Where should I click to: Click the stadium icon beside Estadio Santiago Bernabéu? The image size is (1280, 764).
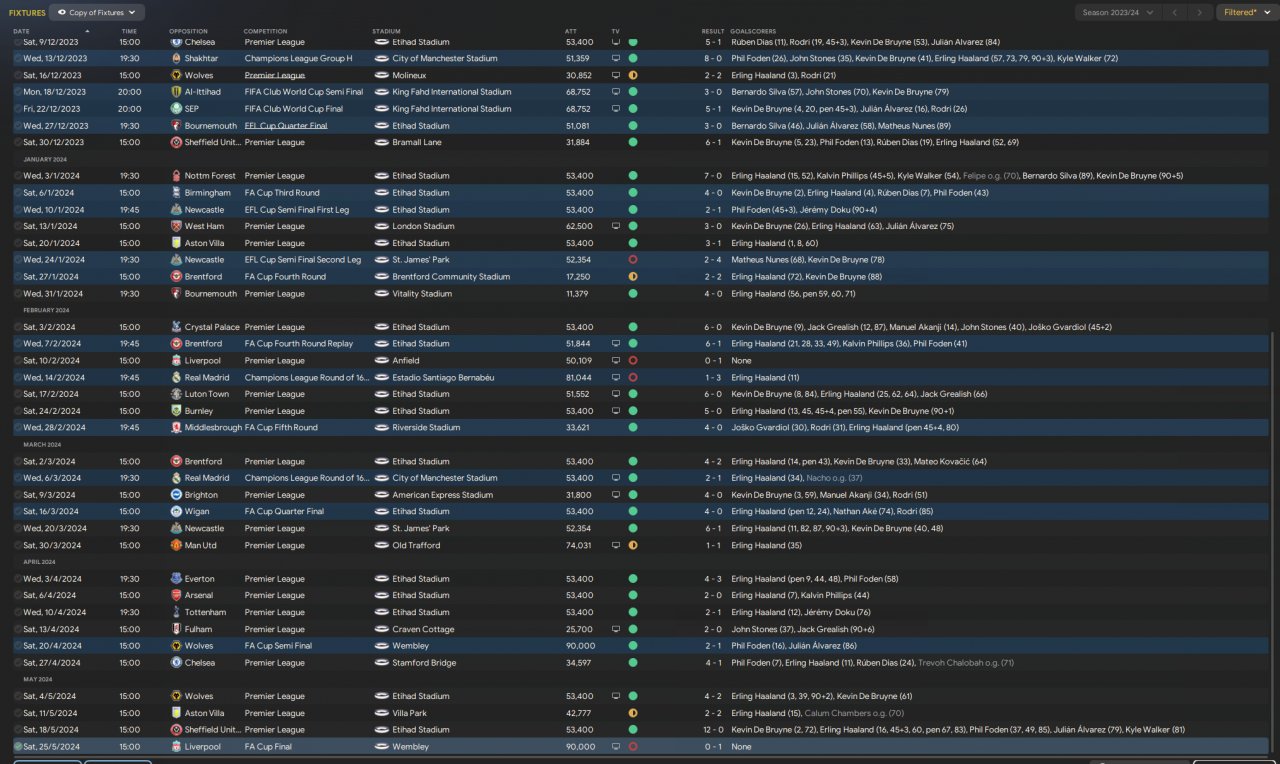[382, 378]
